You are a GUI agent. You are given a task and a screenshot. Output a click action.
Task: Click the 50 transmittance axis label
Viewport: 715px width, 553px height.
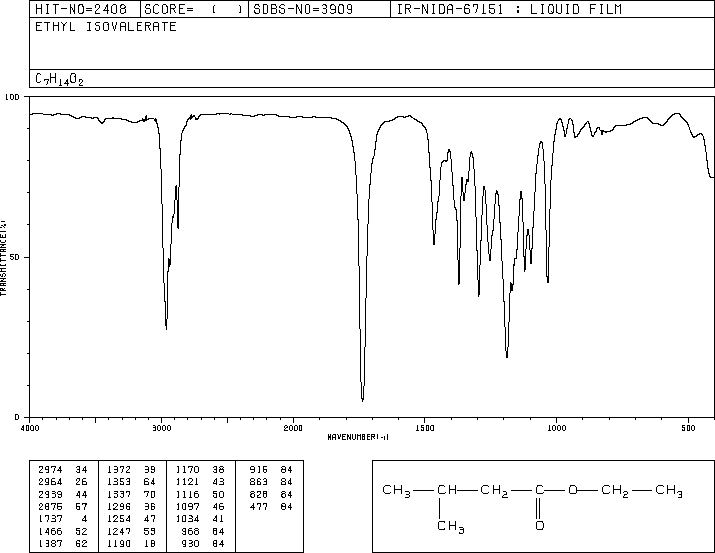coord(15,257)
